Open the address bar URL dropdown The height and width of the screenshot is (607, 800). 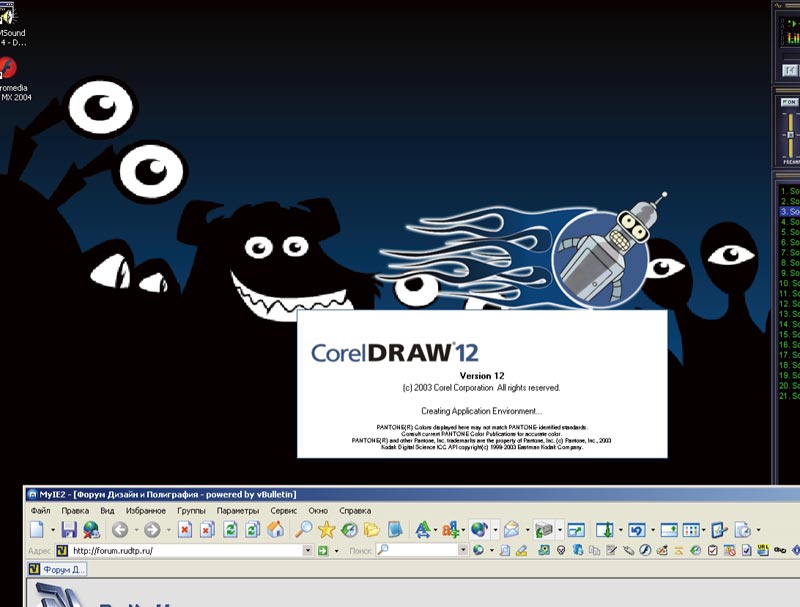[x=308, y=550]
